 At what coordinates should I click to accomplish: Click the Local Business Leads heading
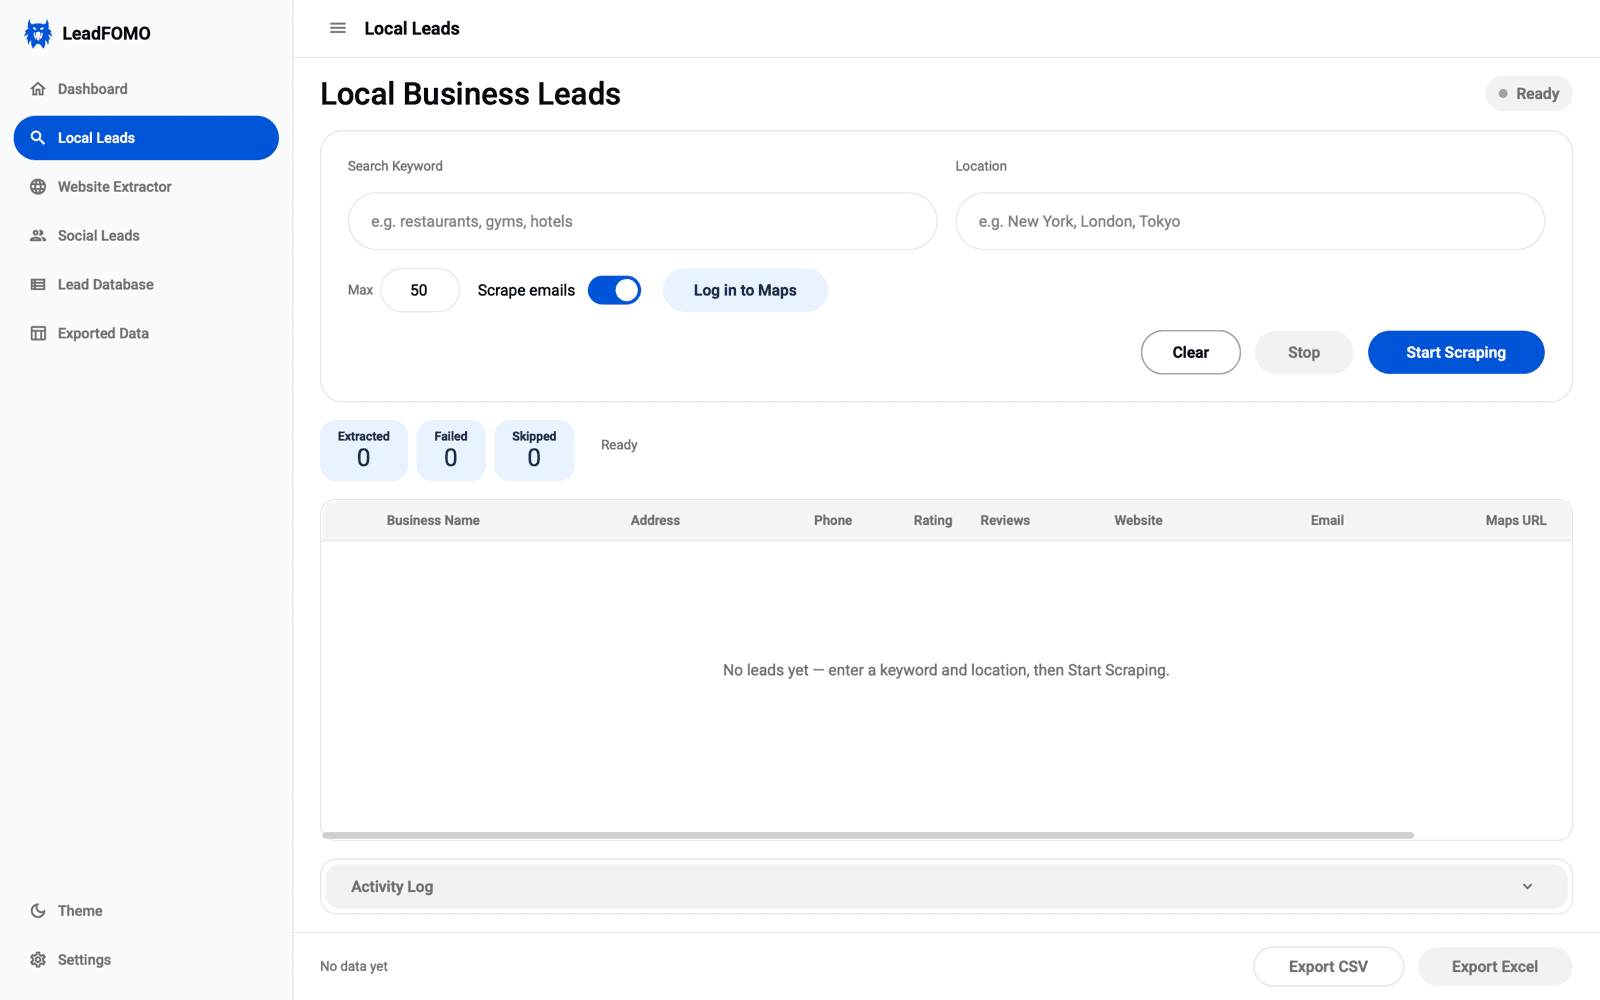pos(470,94)
